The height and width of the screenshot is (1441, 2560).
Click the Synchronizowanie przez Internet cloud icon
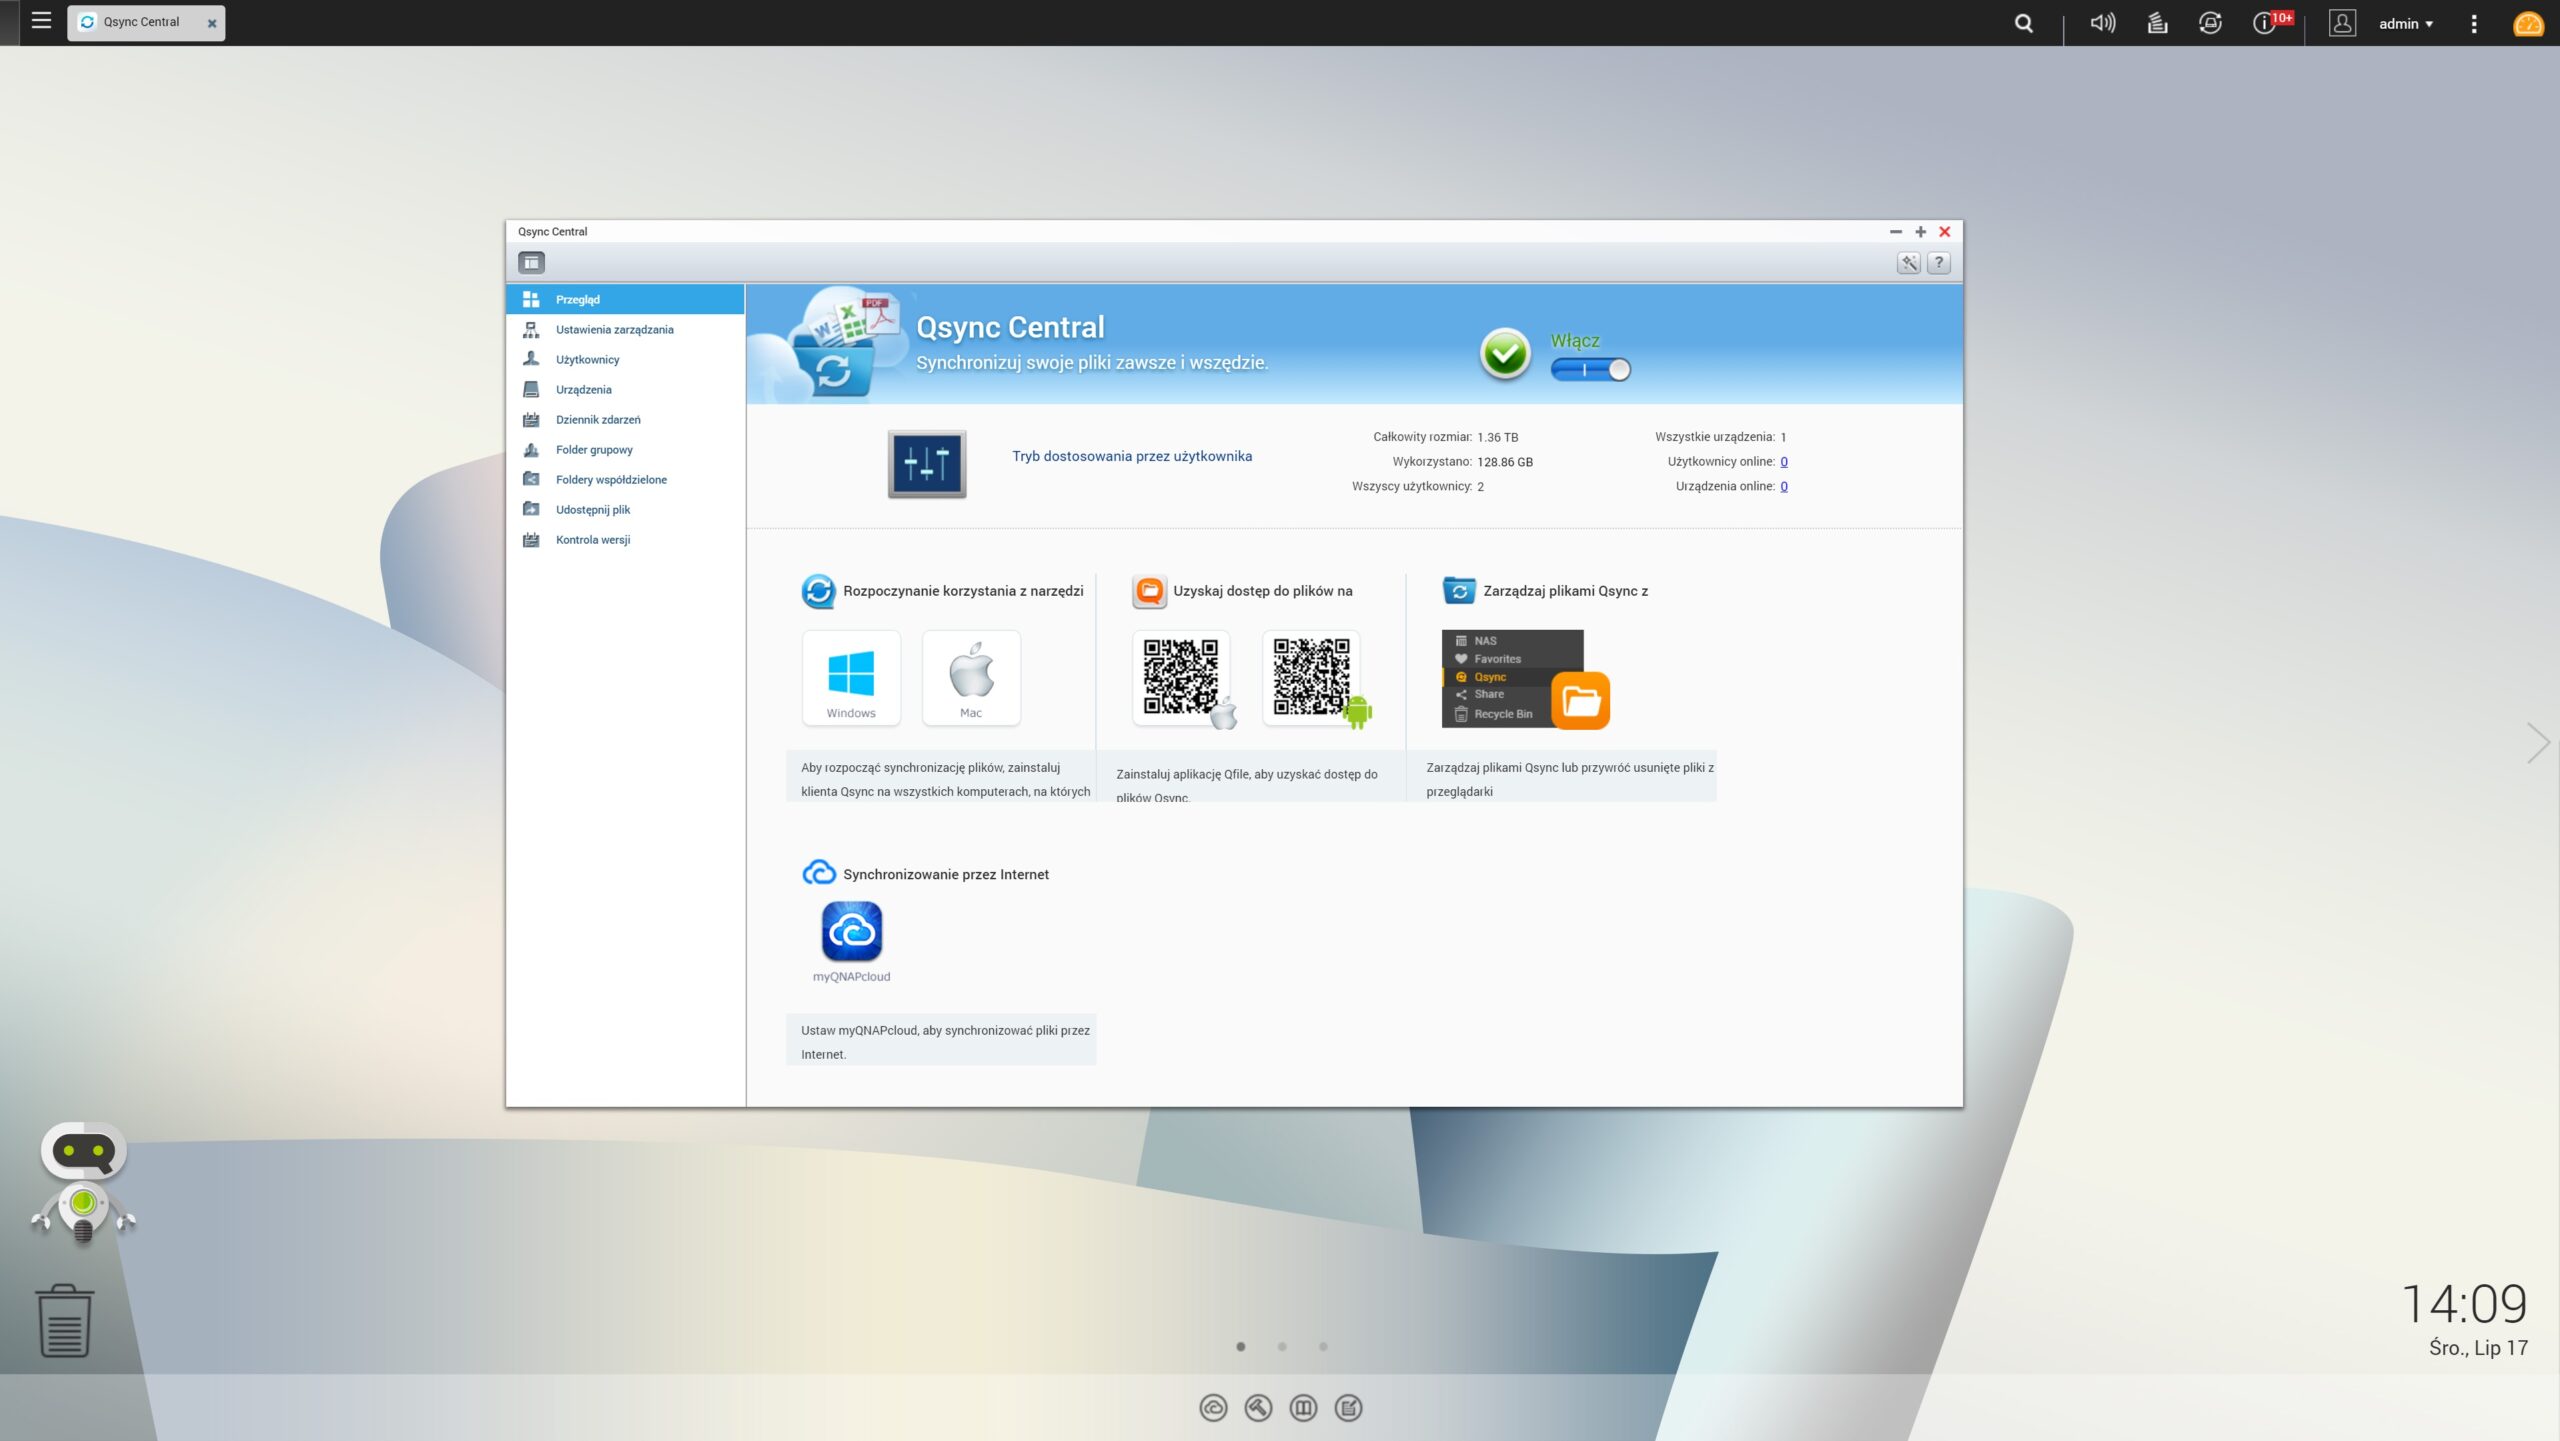pyautogui.click(x=818, y=873)
